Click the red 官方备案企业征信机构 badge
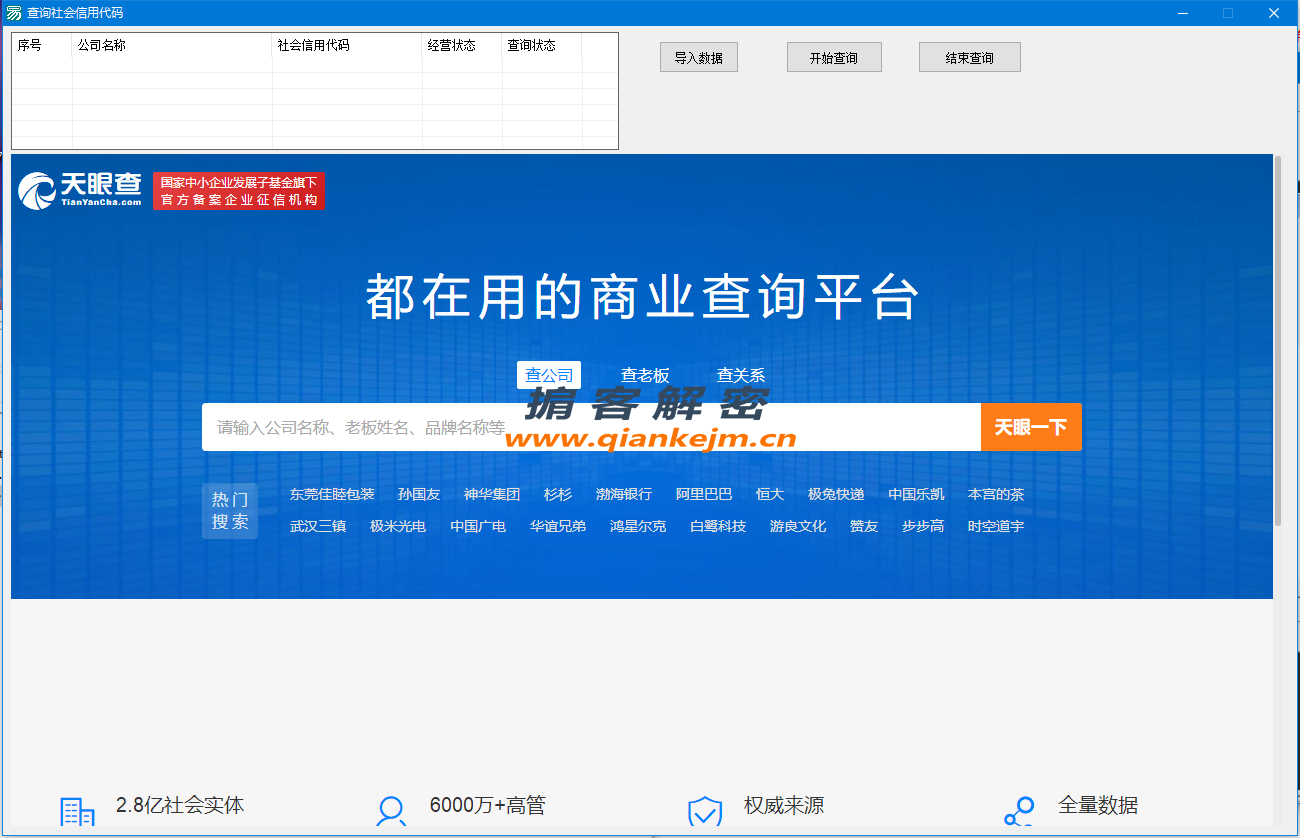1300x838 pixels. click(239, 191)
